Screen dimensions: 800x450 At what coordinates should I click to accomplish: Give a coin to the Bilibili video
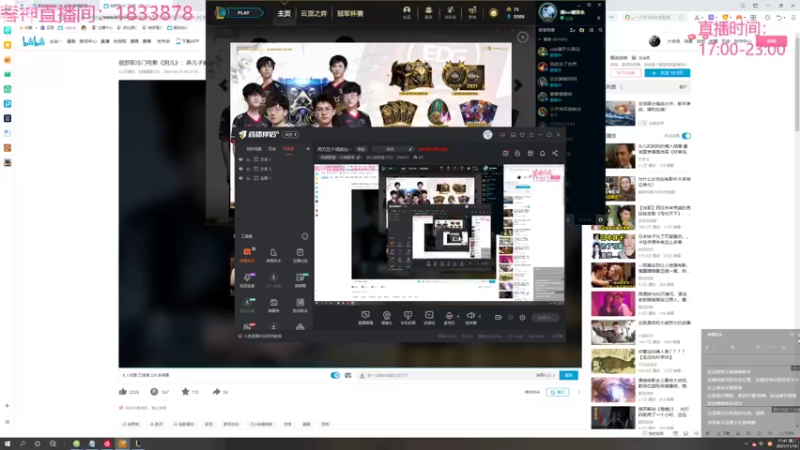coord(154,392)
